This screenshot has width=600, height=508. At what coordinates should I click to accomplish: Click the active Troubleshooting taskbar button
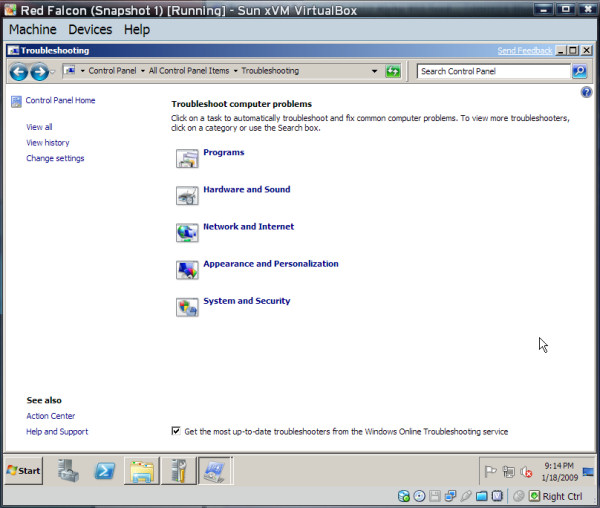point(215,471)
